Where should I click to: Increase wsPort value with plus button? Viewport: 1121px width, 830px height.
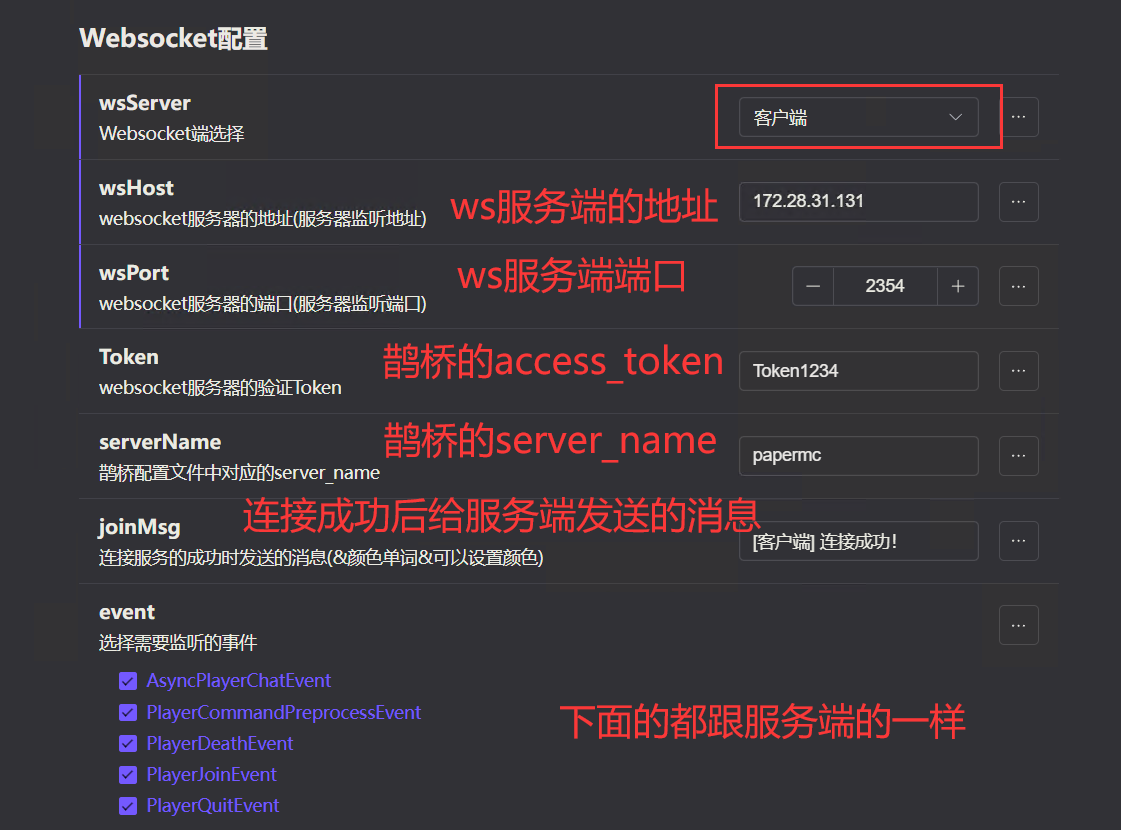[x=958, y=286]
